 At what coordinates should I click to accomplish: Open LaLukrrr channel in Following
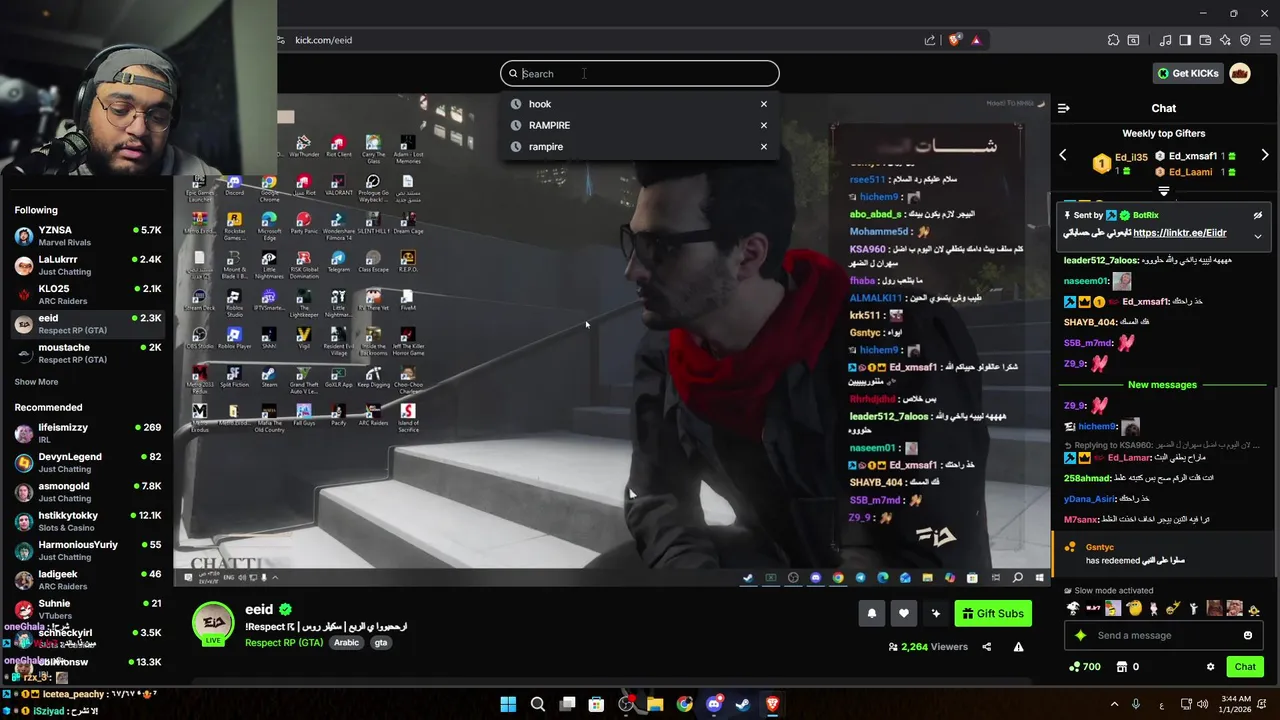point(88,265)
